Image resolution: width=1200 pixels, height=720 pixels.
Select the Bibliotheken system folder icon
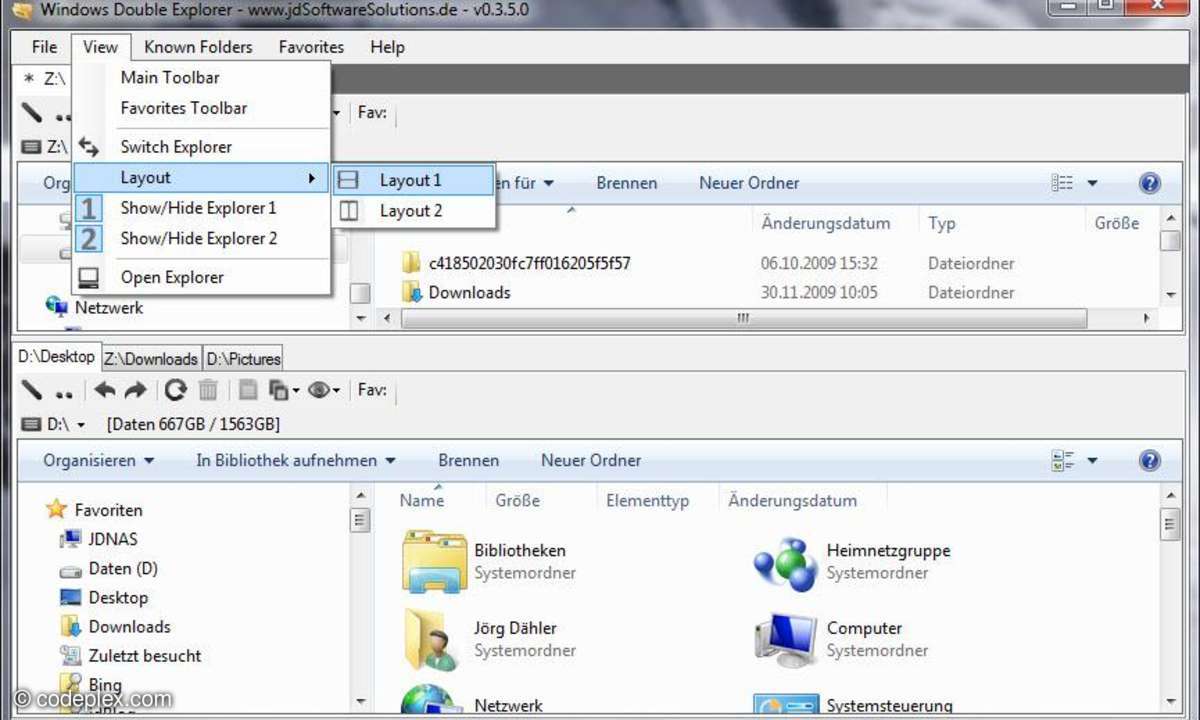[434, 561]
